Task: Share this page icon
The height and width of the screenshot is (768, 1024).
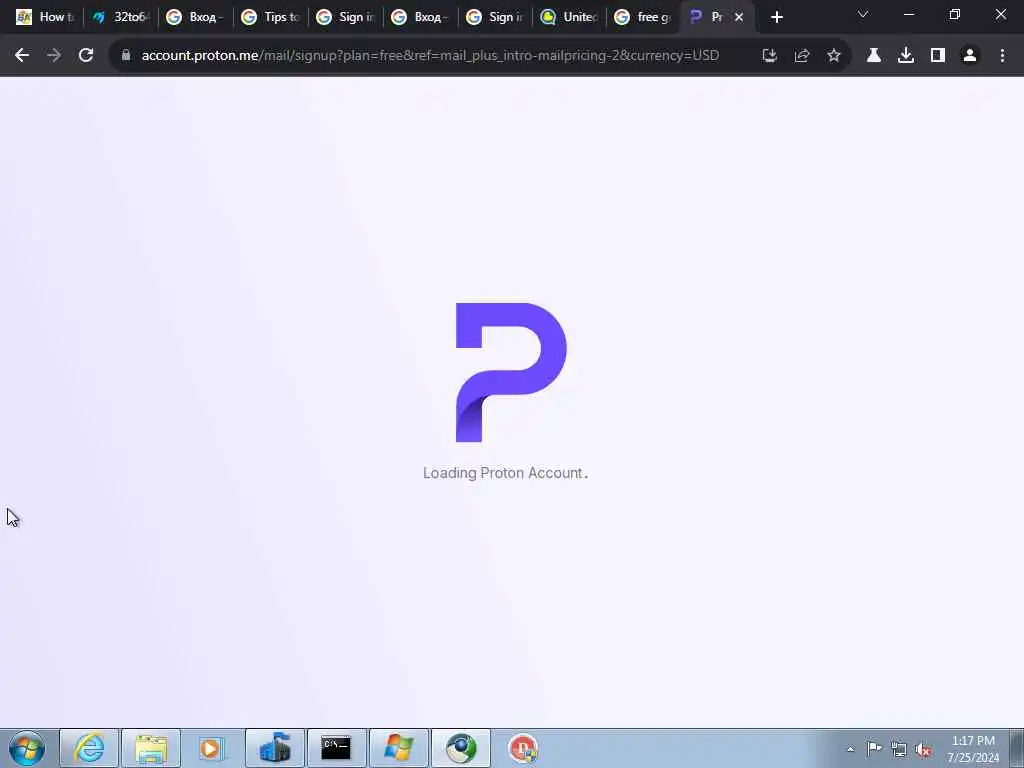Action: coord(801,56)
